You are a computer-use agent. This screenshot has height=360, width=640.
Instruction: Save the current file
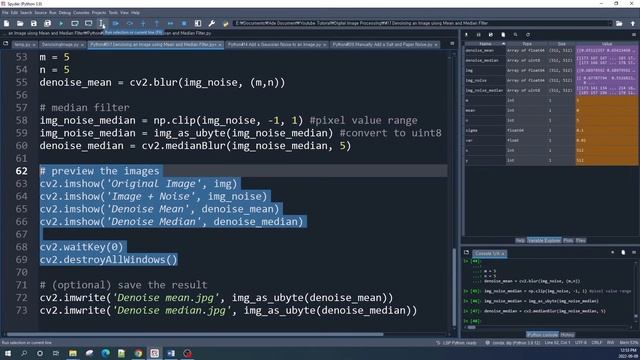pos(34,24)
